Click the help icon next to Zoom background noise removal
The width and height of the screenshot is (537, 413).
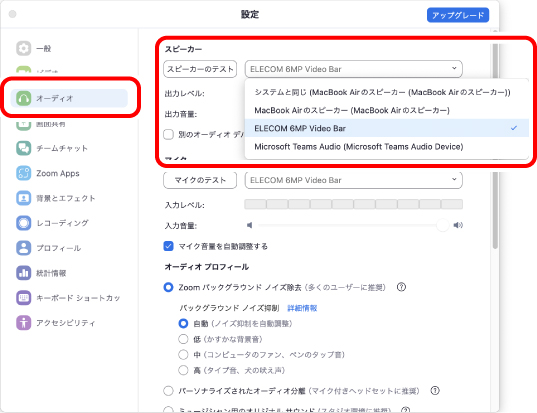coord(401,287)
